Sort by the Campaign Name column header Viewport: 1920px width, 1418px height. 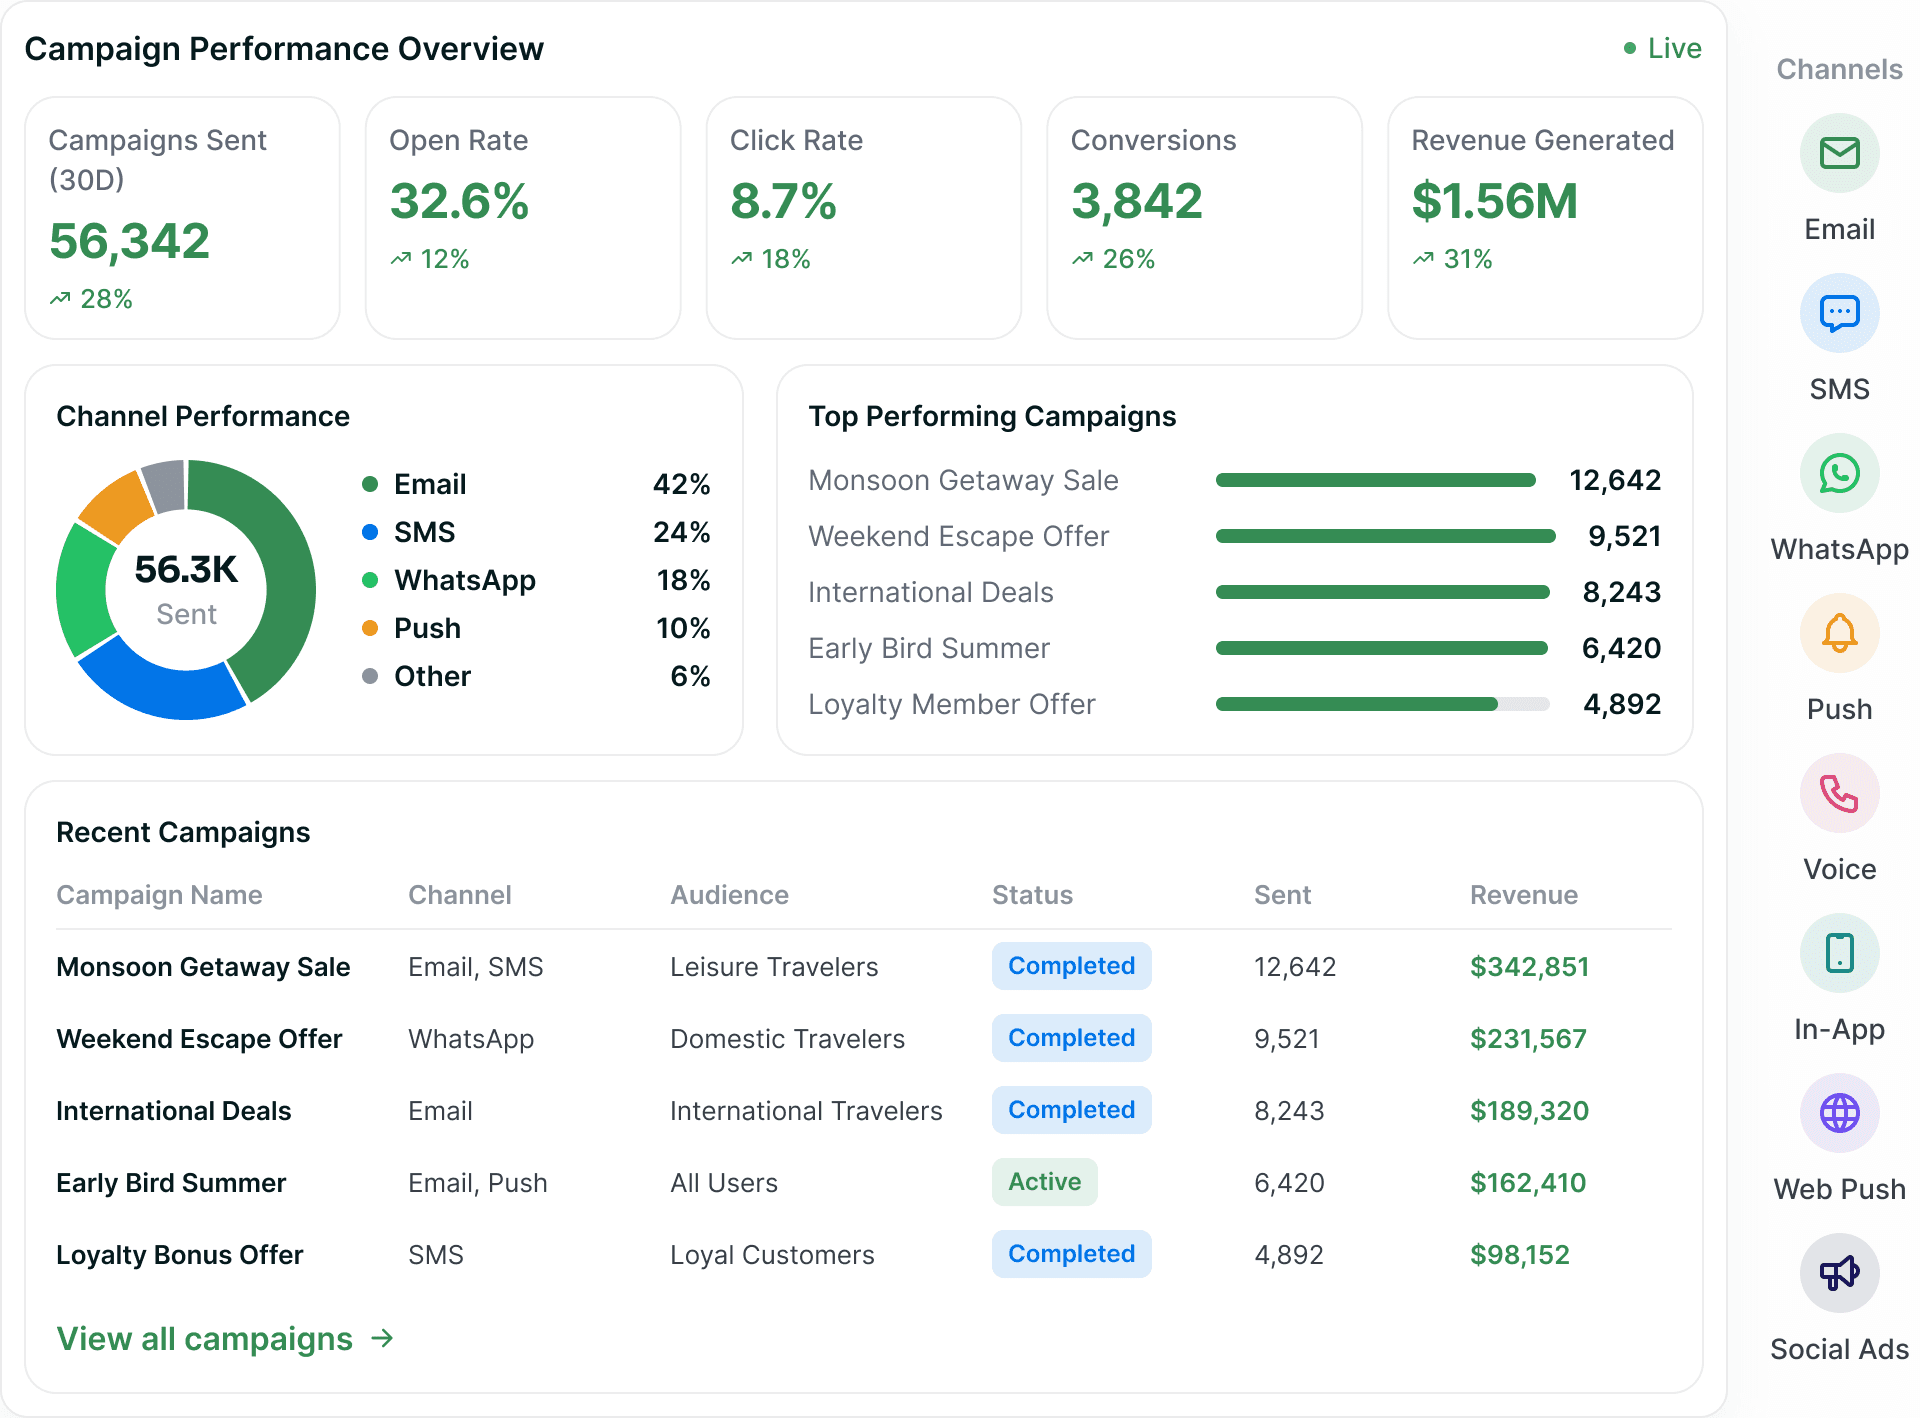159,895
